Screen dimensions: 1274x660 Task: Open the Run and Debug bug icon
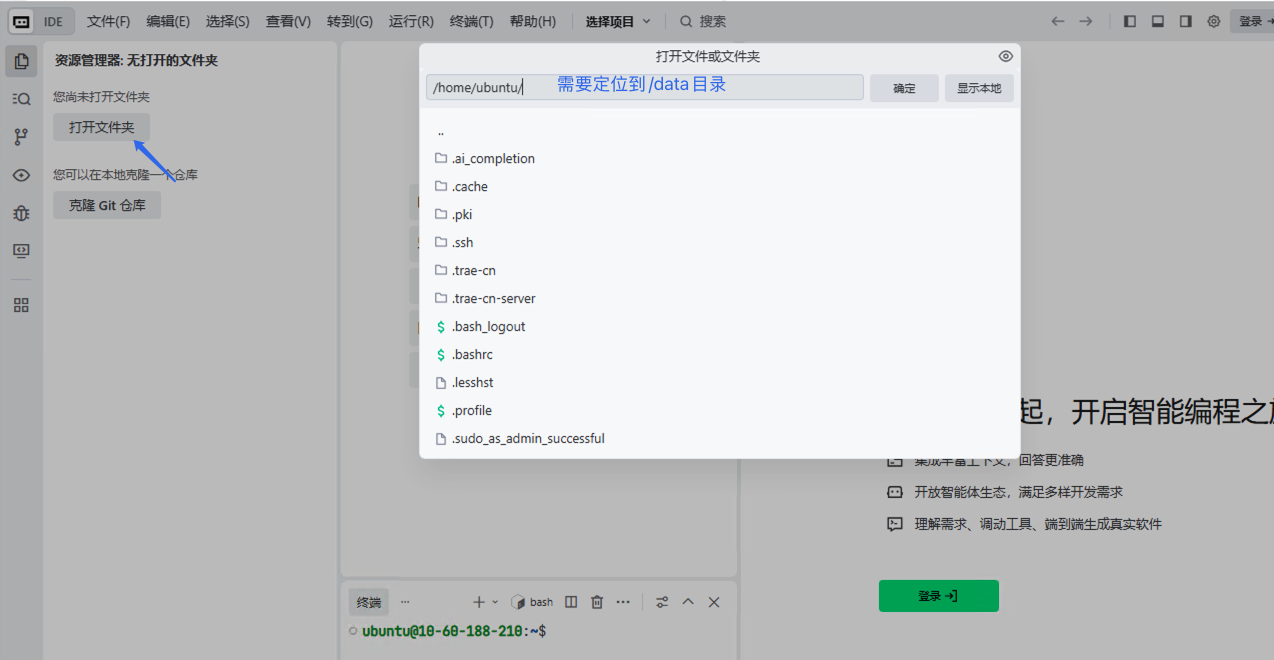[x=21, y=213]
